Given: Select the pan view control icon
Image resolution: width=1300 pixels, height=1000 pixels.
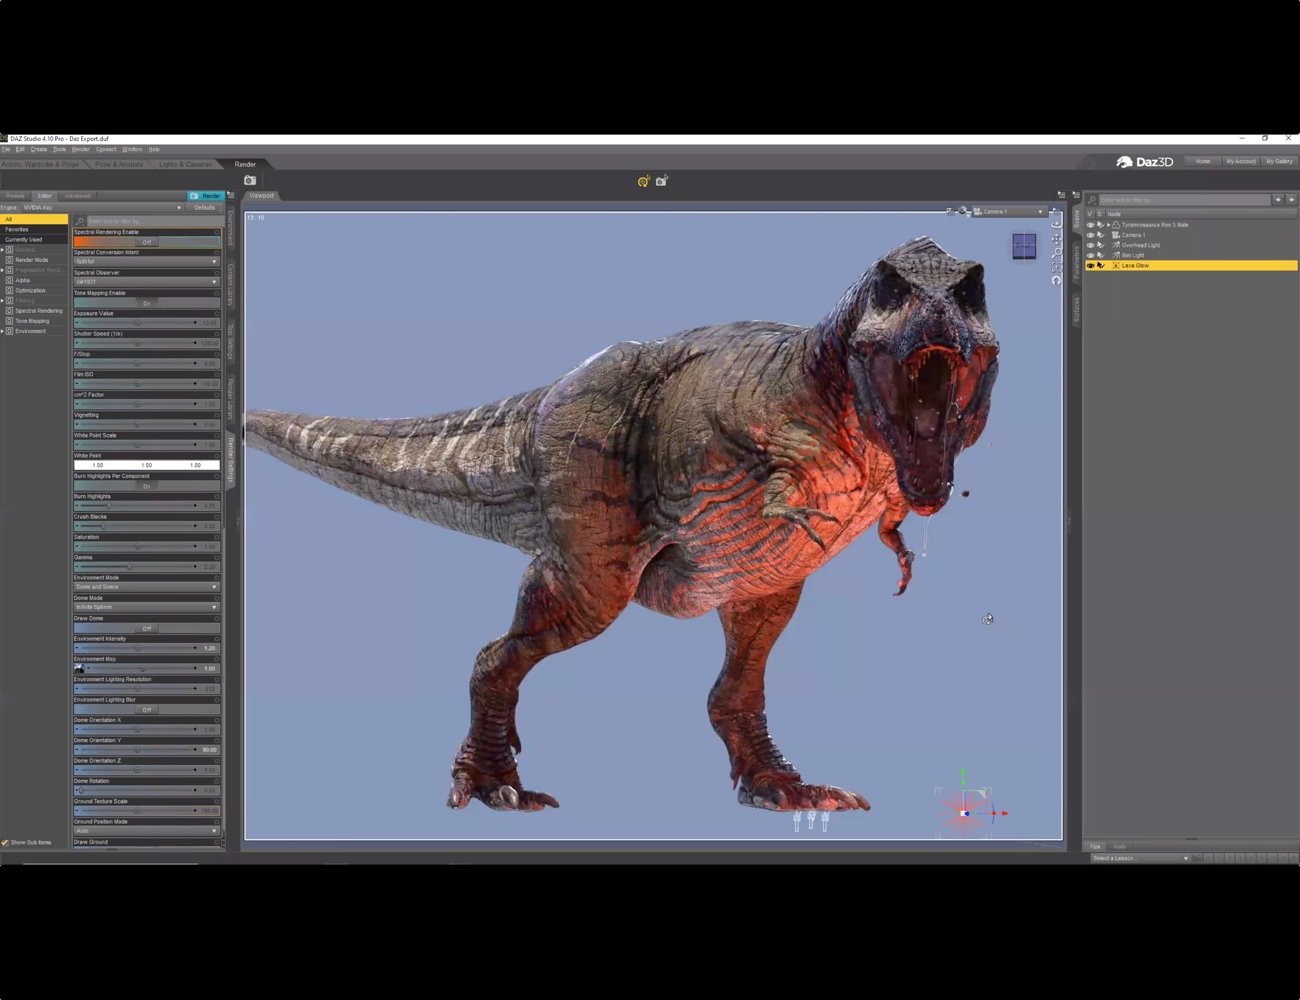Looking at the screenshot, I should [1056, 239].
